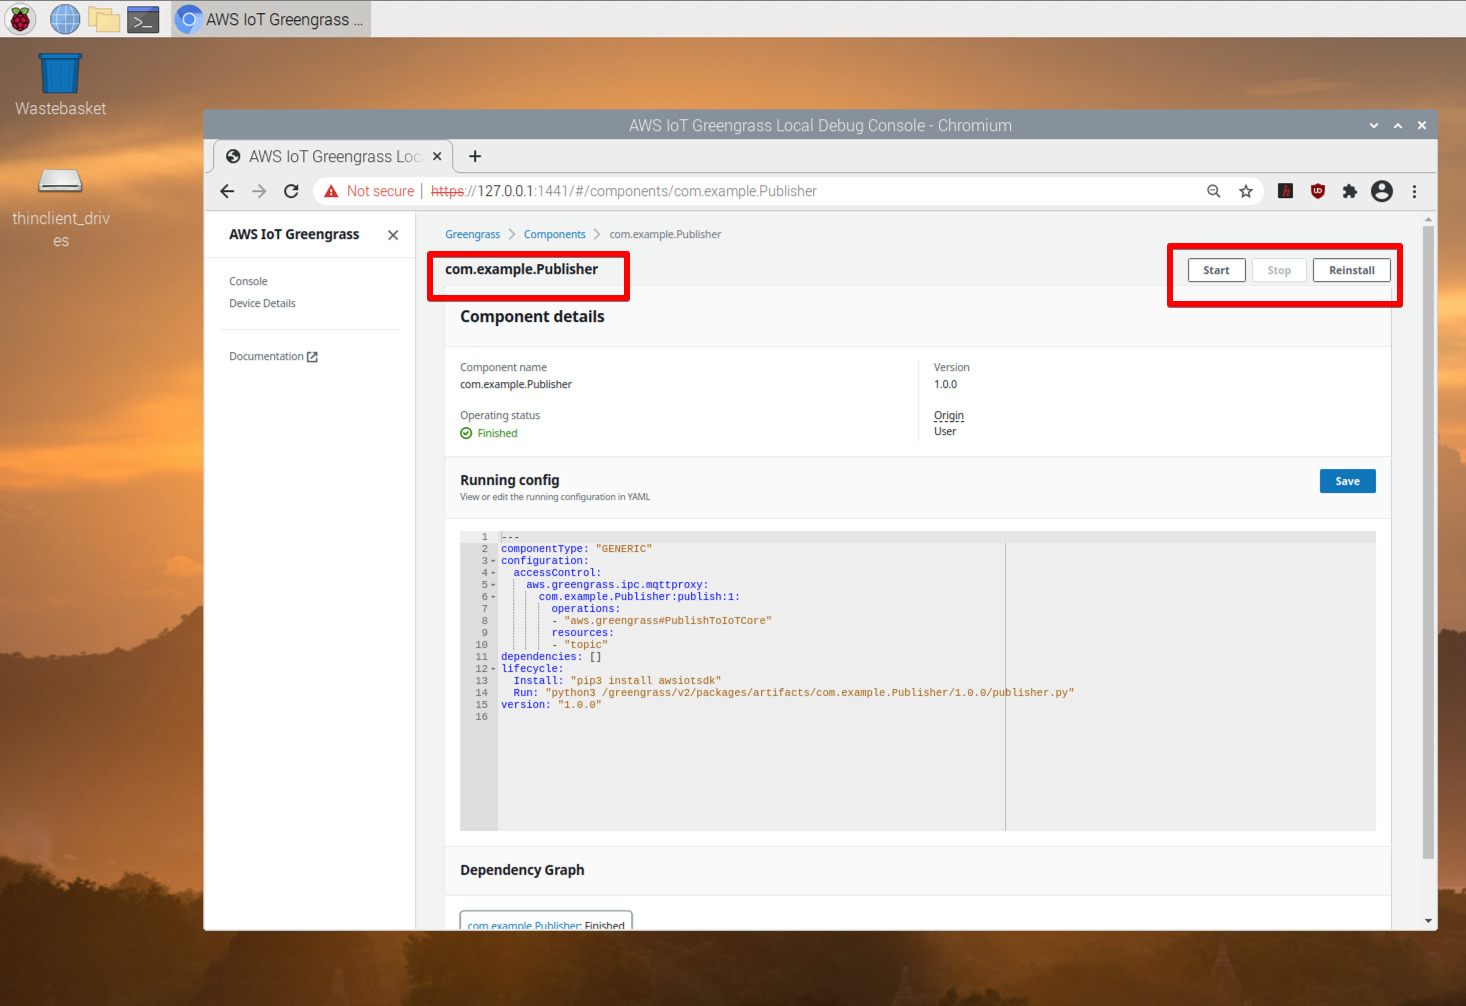Select Device Details in the sidebar
The height and width of the screenshot is (1006, 1466).
click(x=262, y=303)
